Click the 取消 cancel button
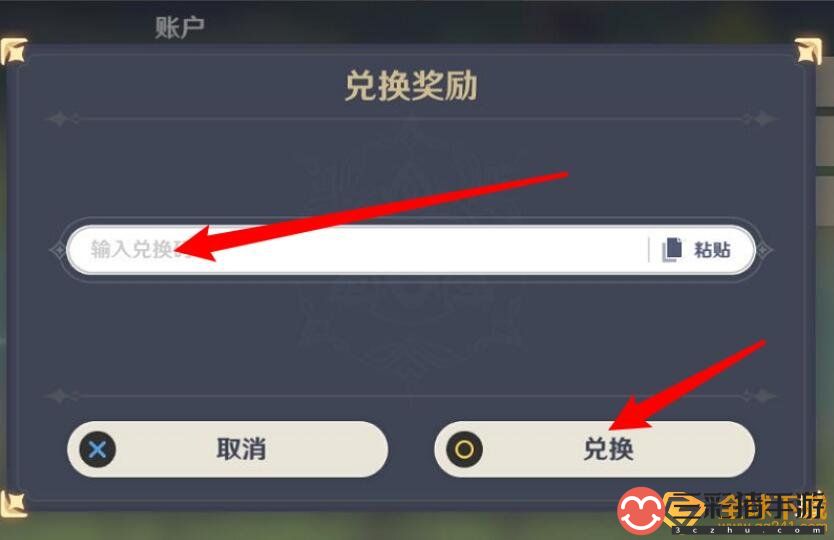834x540 pixels. (x=228, y=450)
